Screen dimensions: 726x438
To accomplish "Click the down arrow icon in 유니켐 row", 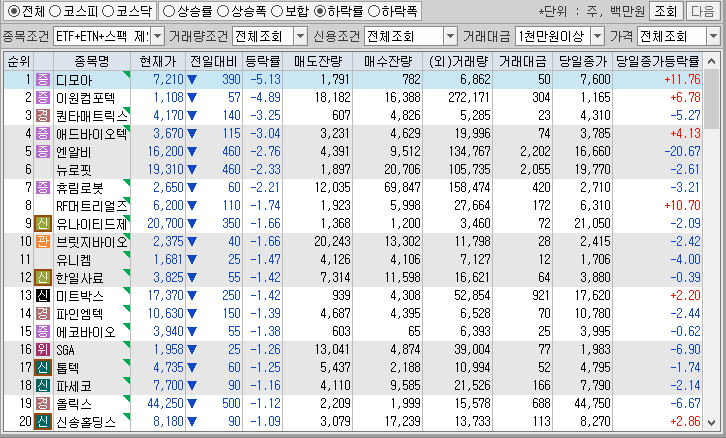I will pyautogui.click(x=192, y=260).
